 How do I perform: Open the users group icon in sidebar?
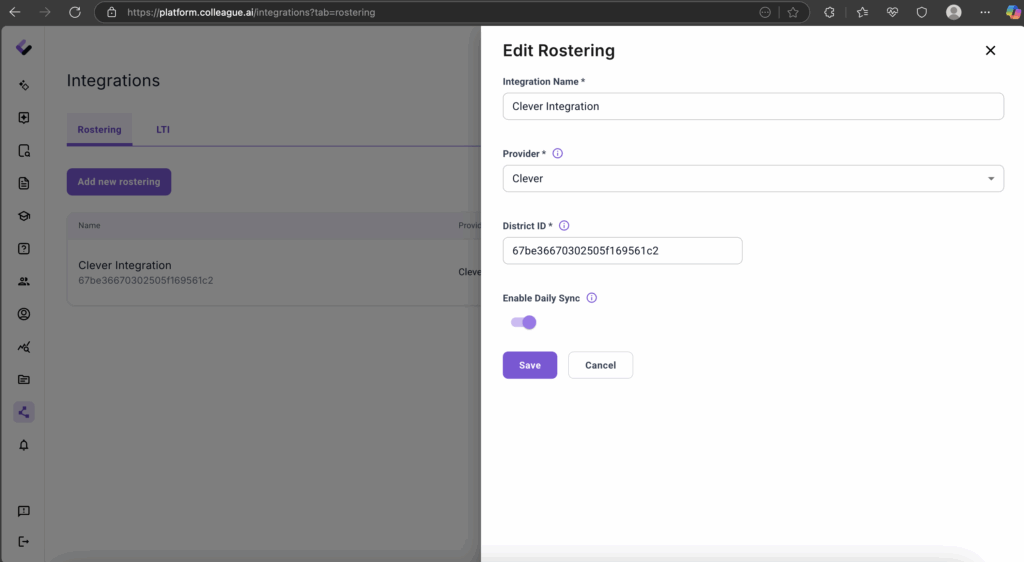[x=24, y=282]
